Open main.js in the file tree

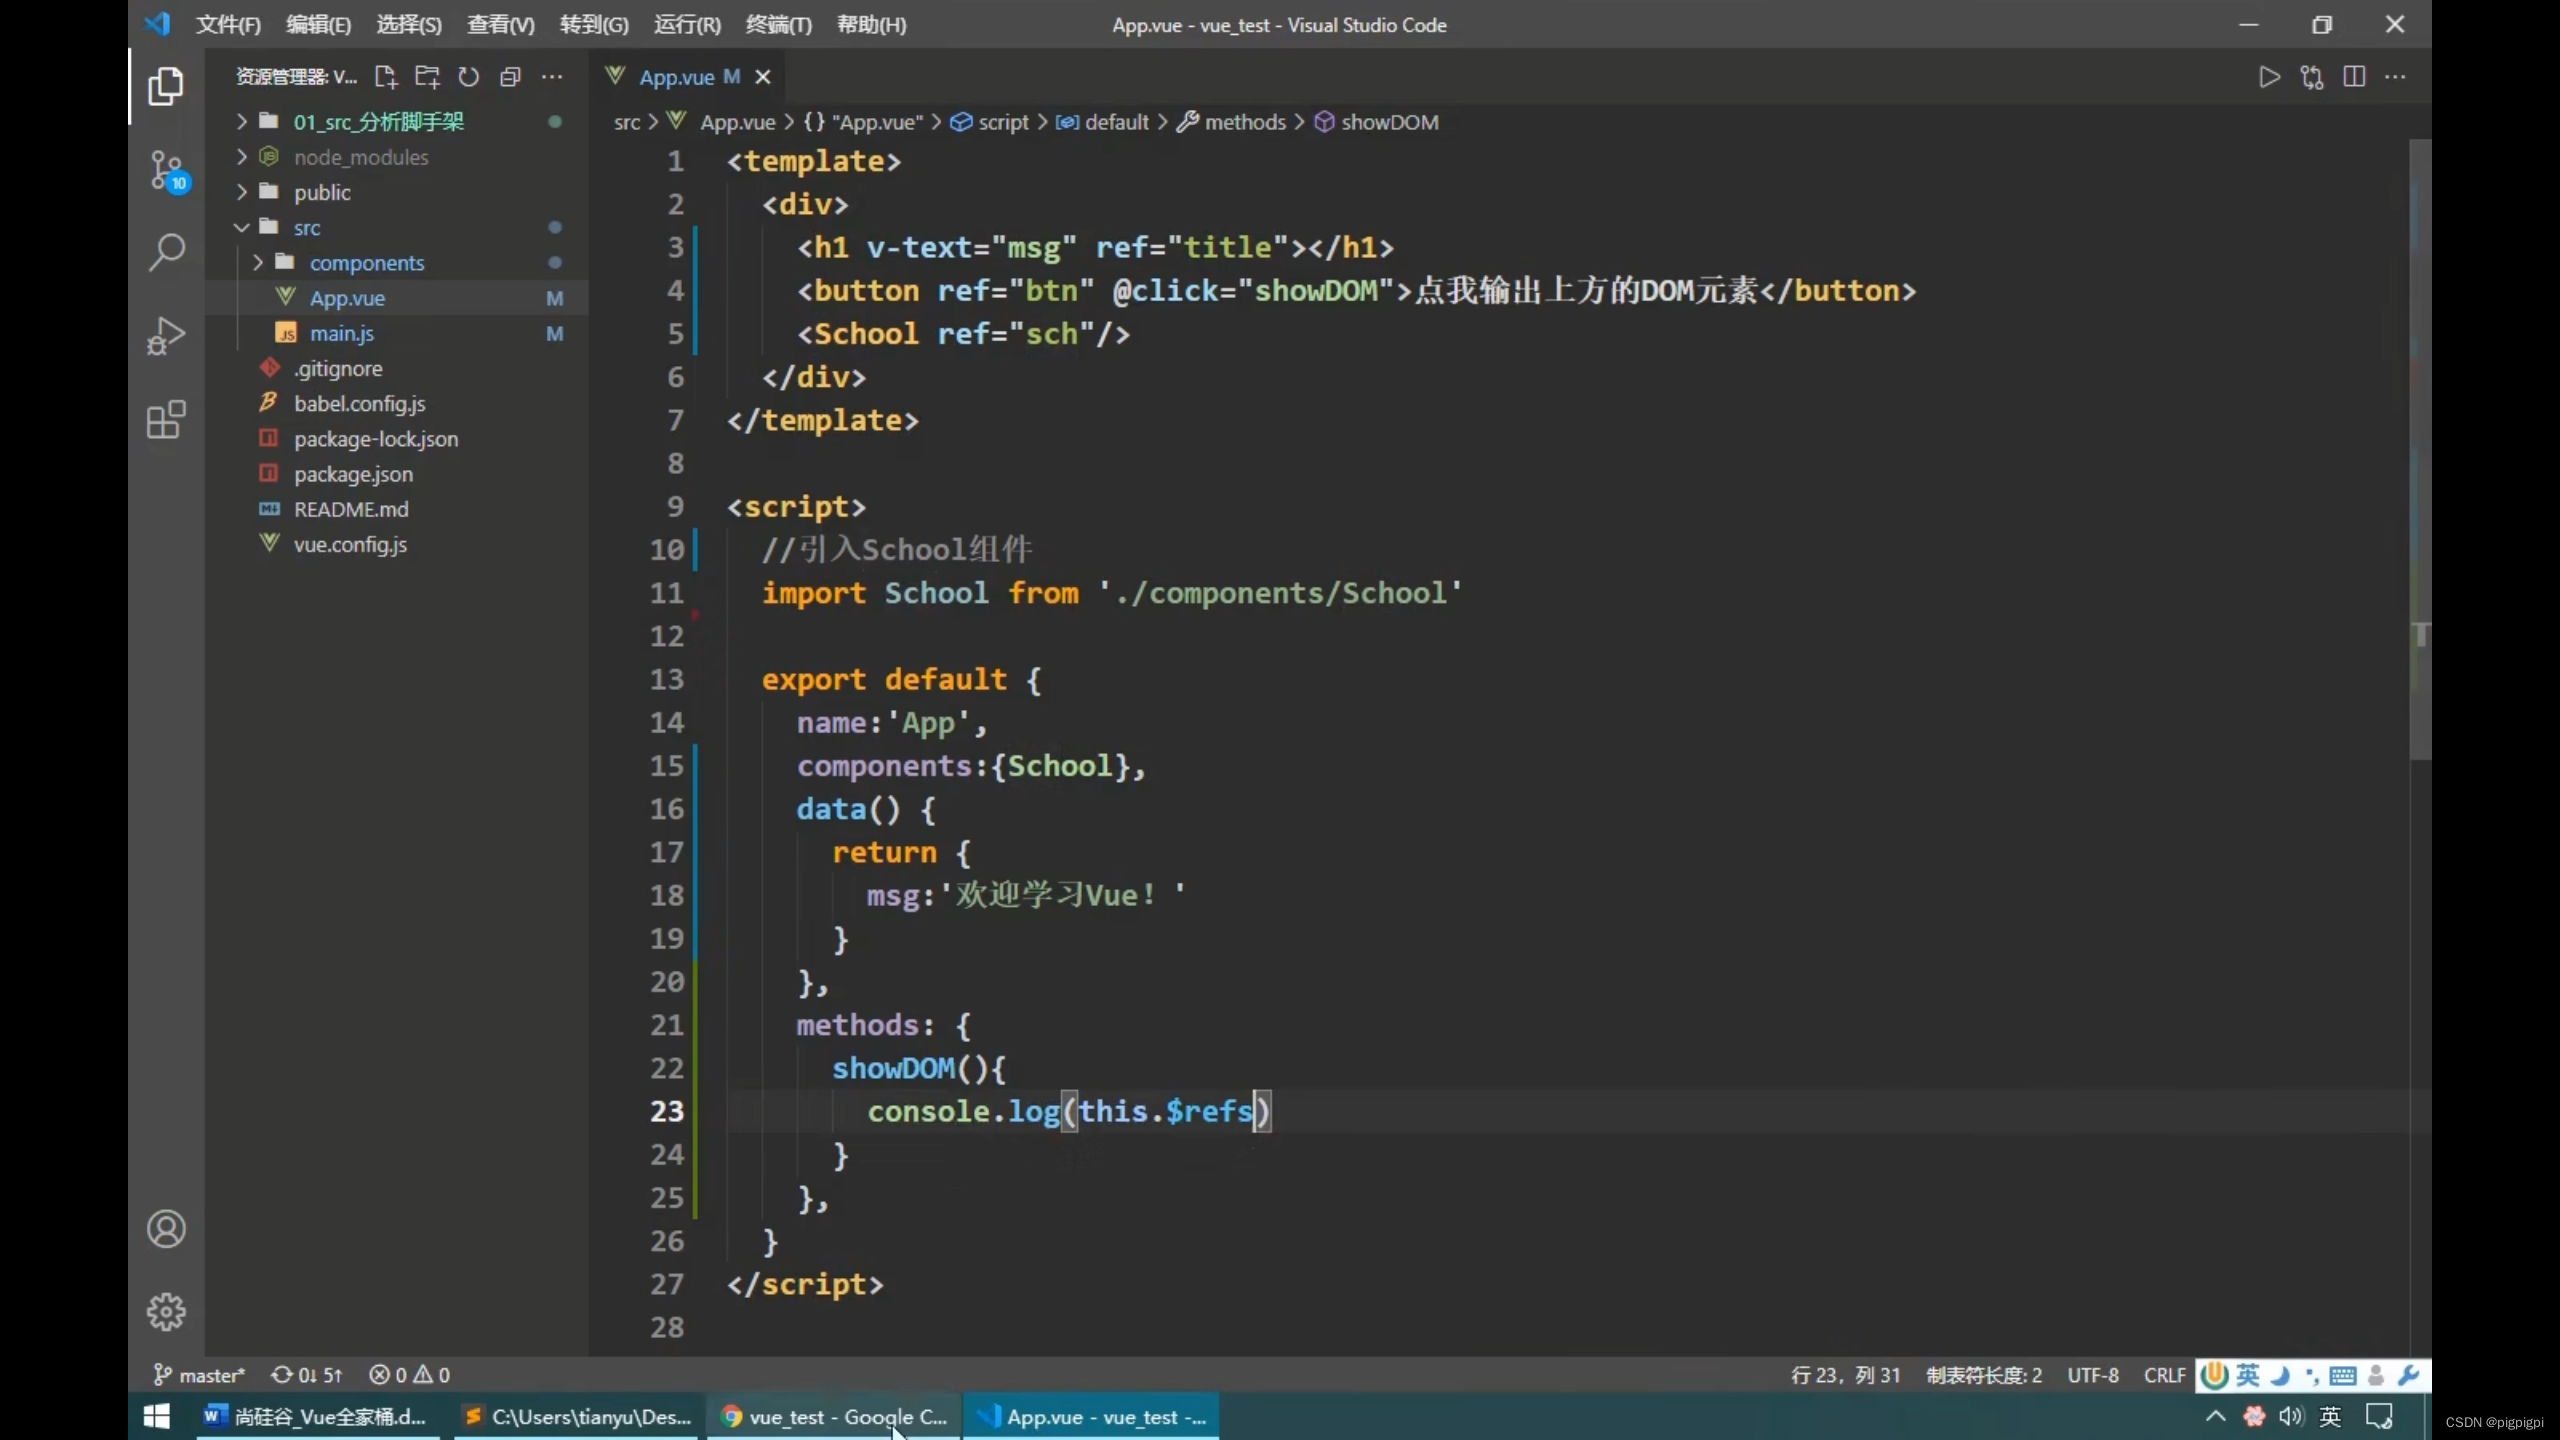coord(341,333)
